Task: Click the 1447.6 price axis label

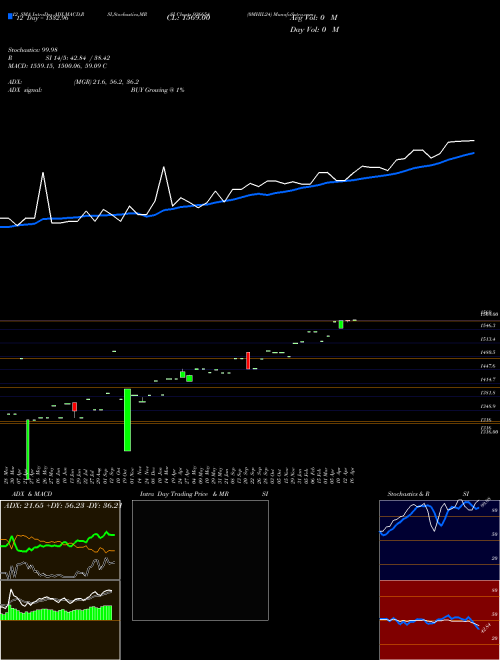Action: click(488, 366)
